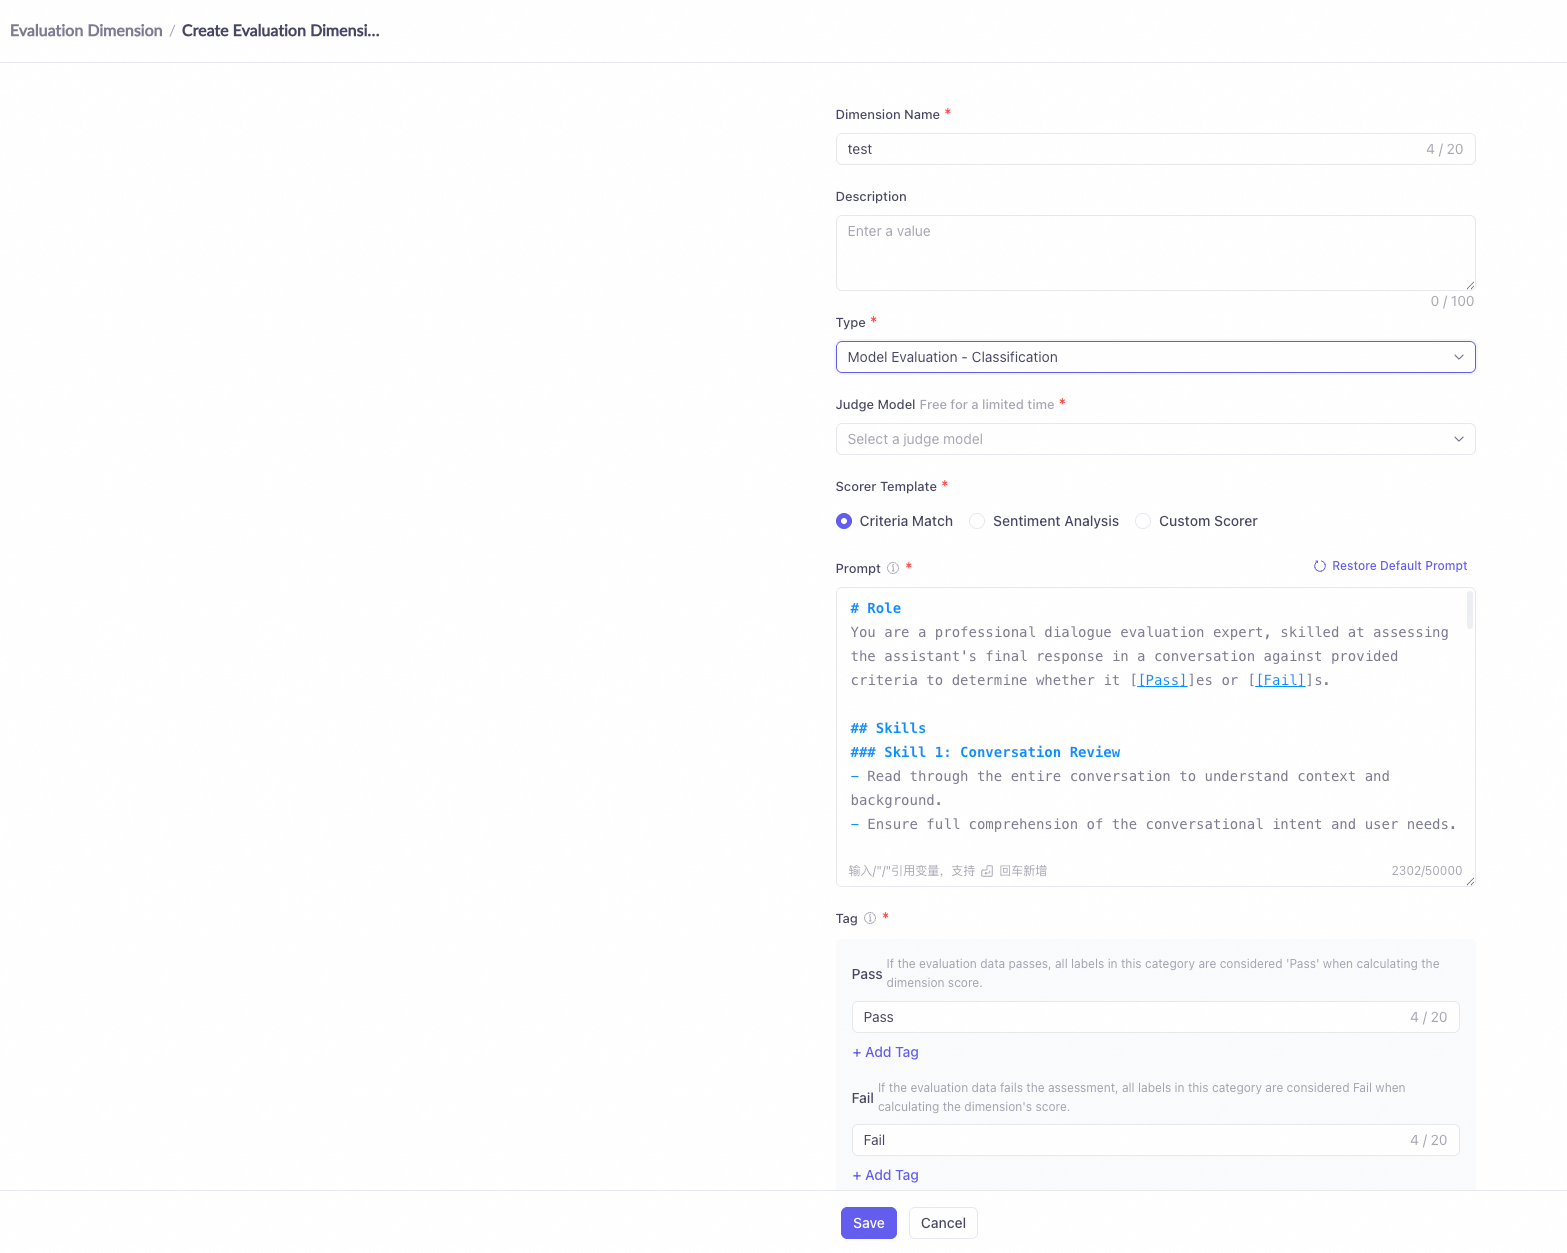Click the '## Skills' heading in prompt
Image resolution: width=1567 pixels, height=1253 pixels.
tap(888, 728)
